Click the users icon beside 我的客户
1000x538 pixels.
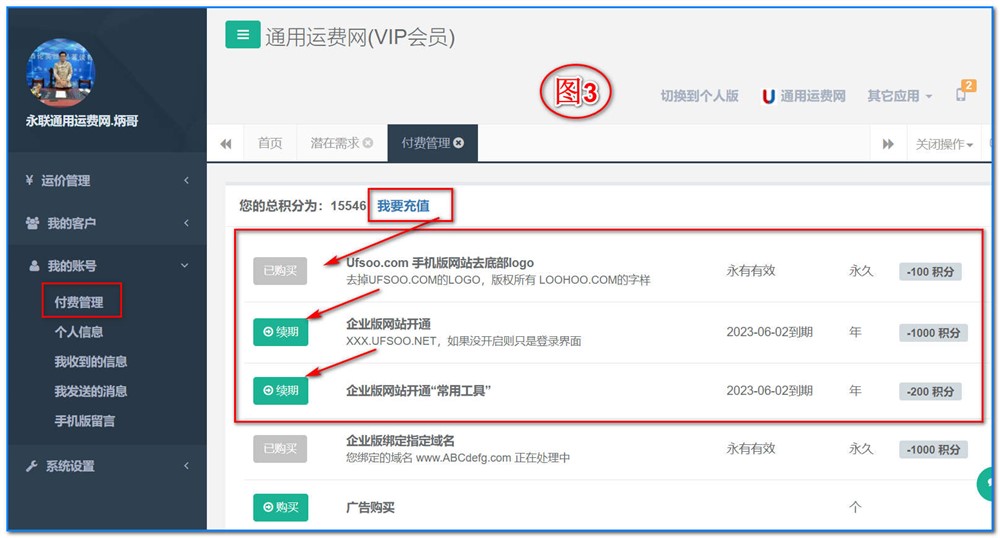pyautogui.click(x=32, y=223)
